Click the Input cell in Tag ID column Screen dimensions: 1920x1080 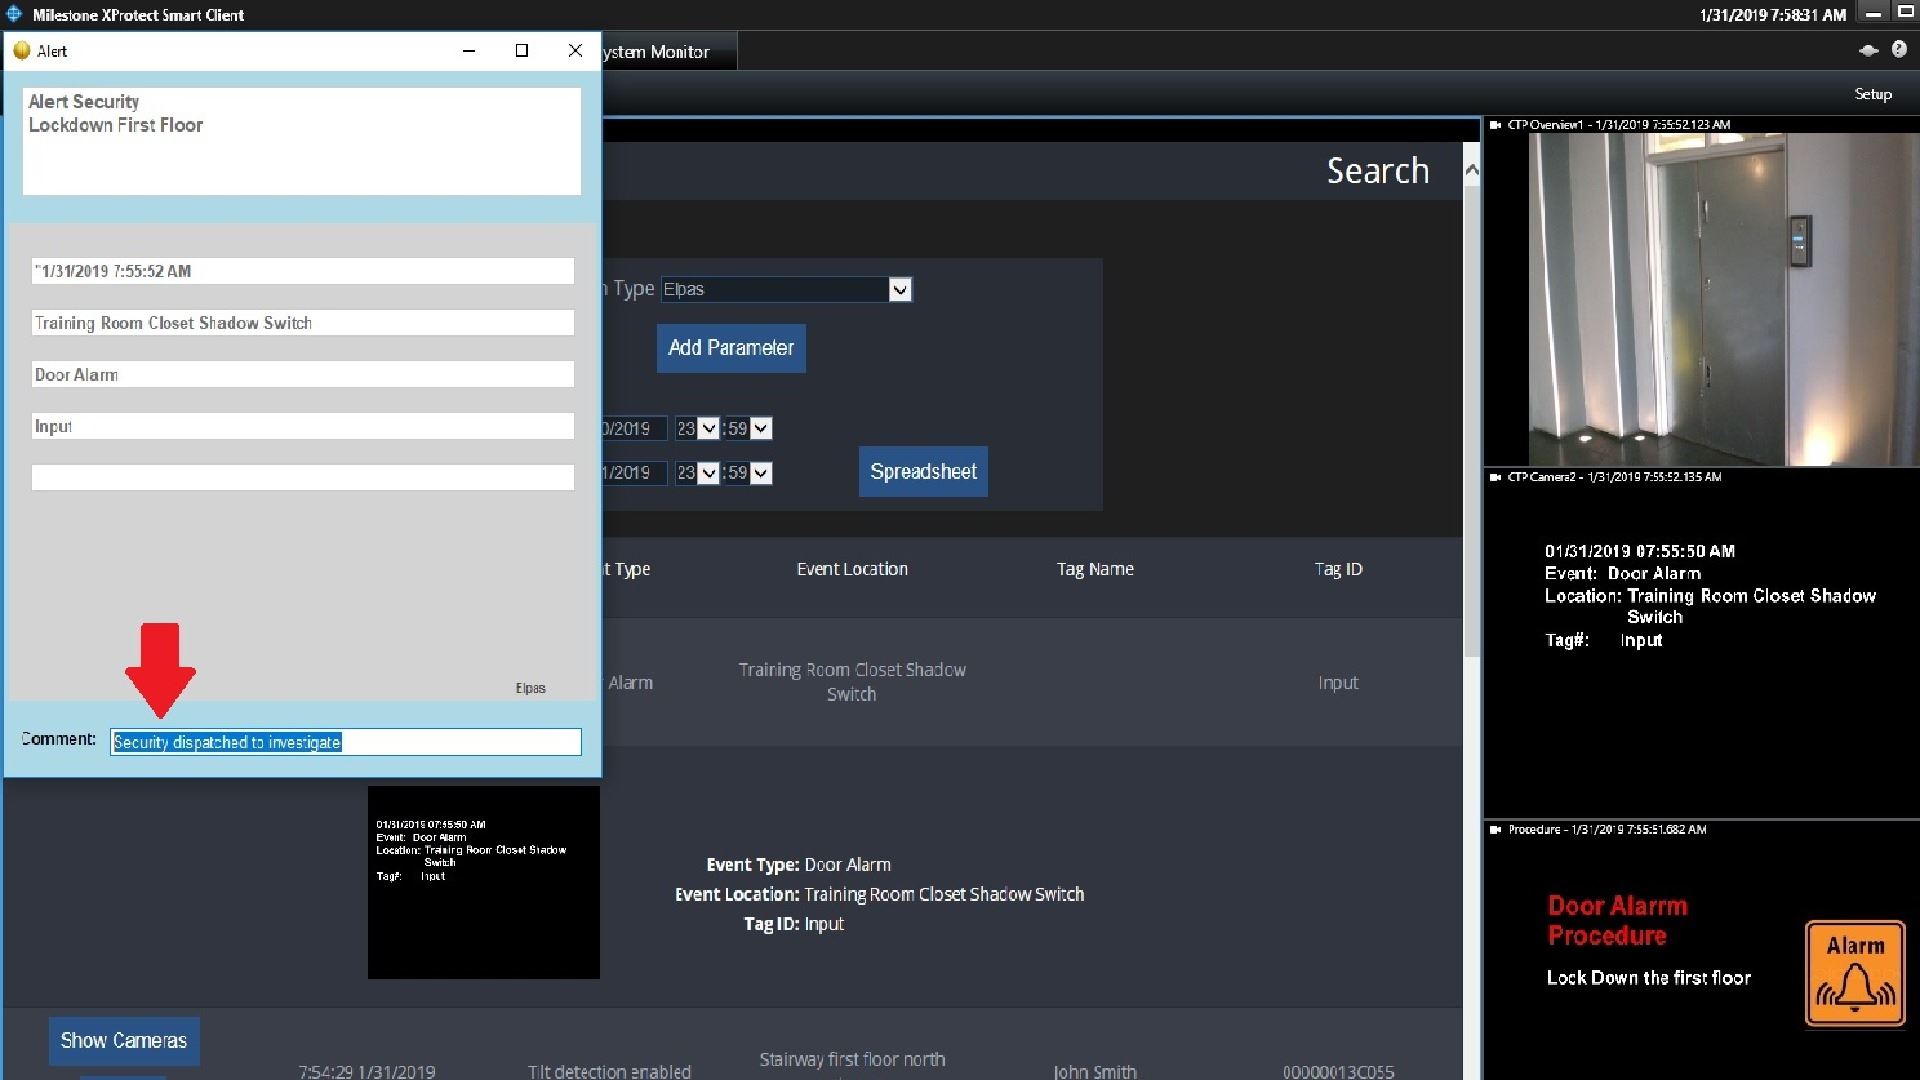coord(1338,683)
